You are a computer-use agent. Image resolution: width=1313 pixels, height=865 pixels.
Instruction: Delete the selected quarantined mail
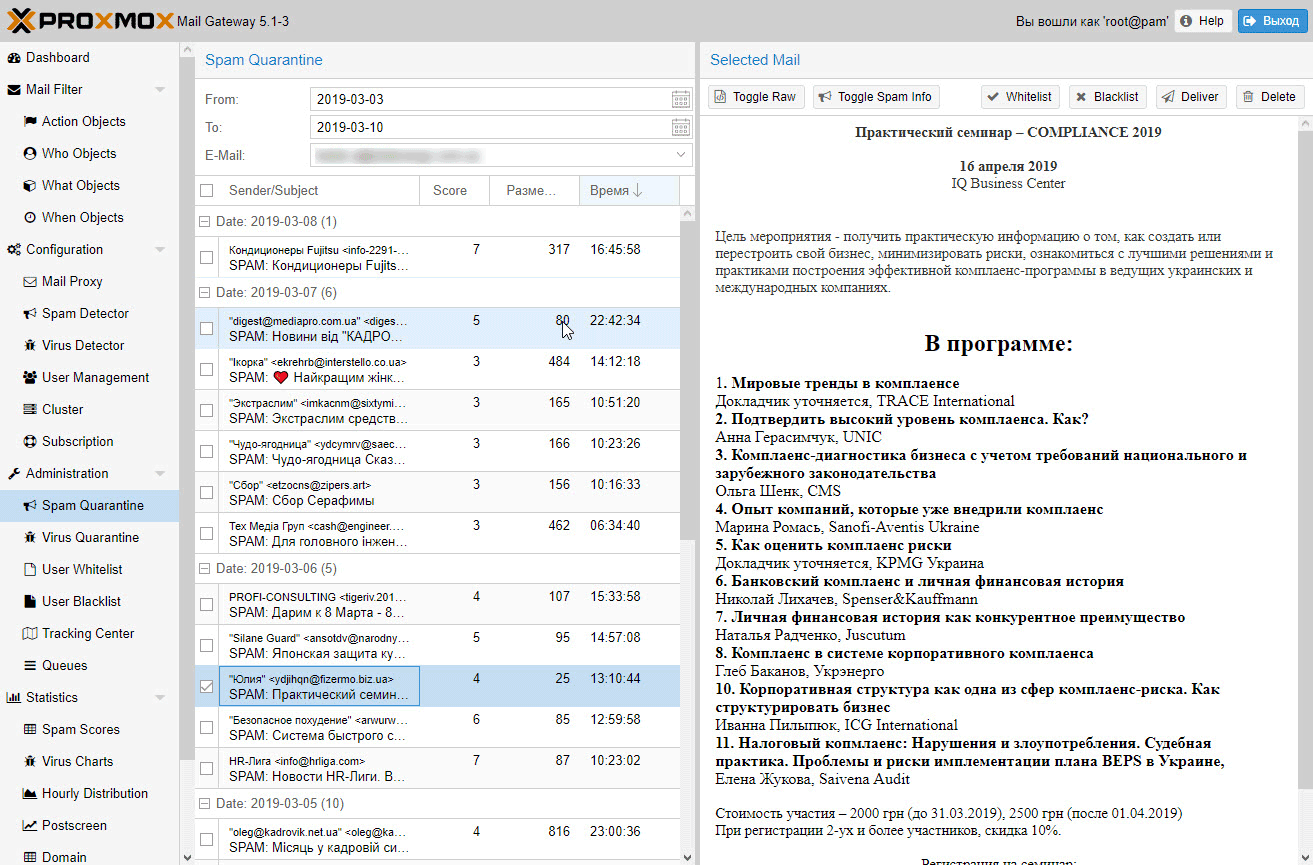pyautogui.click(x=1269, y=97)
